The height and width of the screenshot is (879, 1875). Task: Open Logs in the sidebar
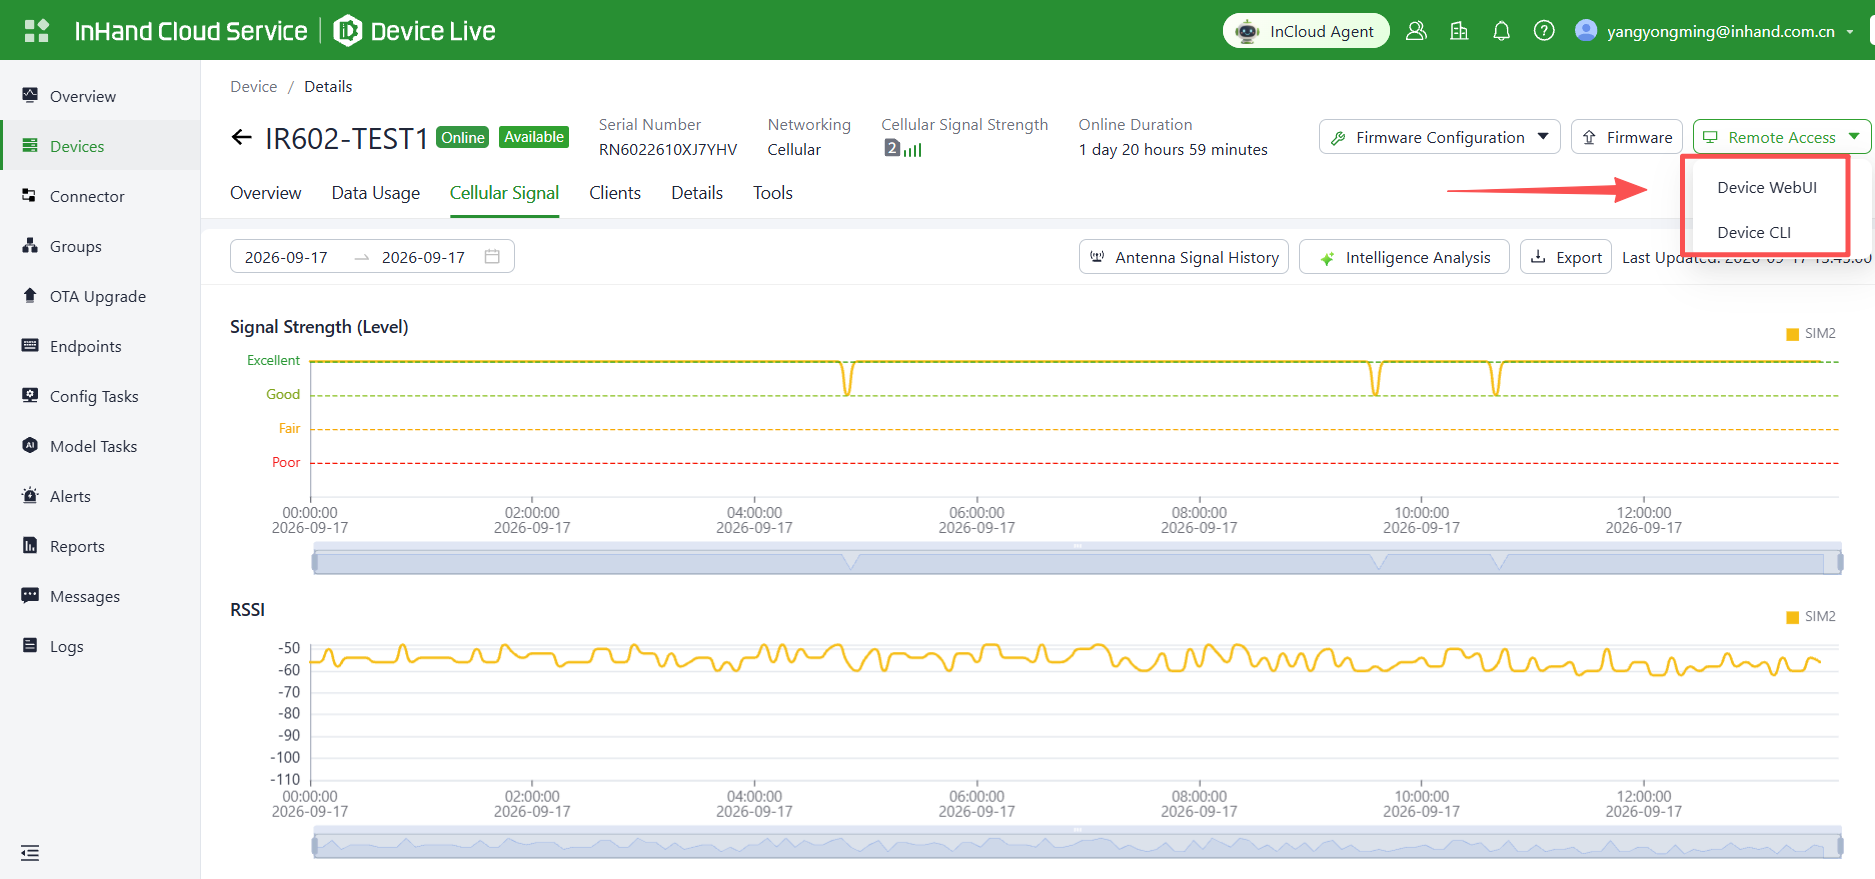[100, 646]
